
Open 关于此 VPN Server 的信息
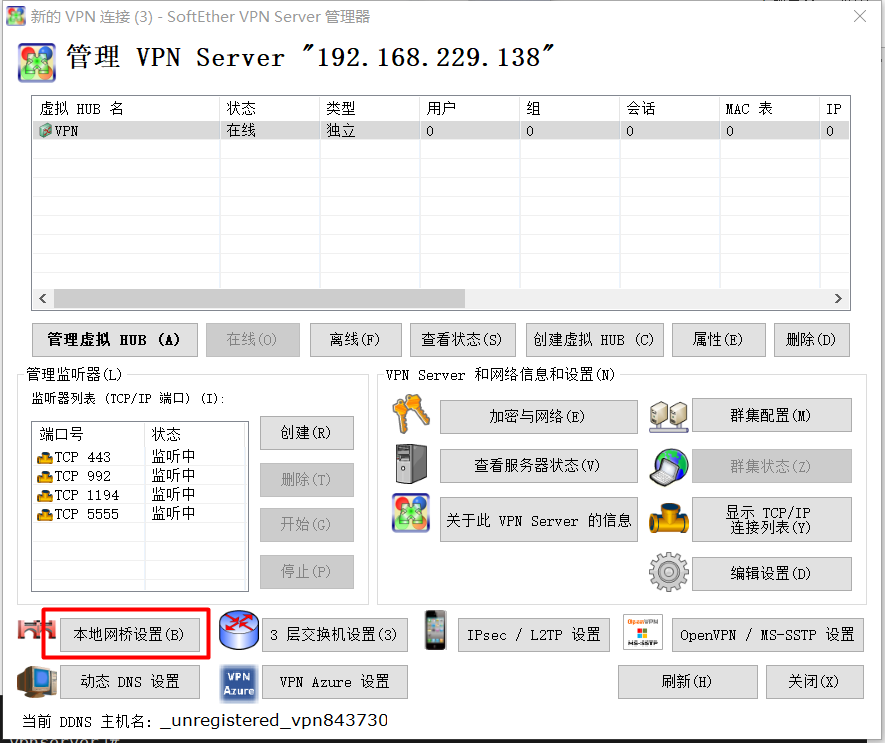538,519
